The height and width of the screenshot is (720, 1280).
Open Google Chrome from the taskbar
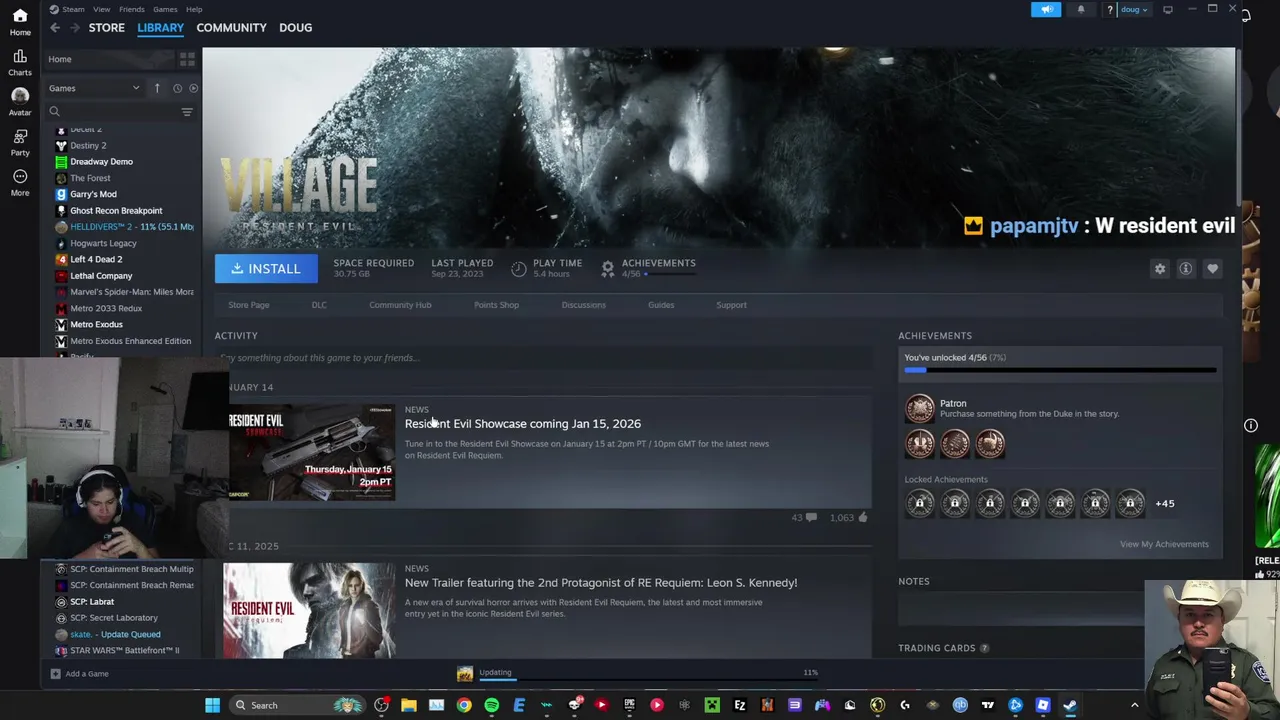point(464,705)
